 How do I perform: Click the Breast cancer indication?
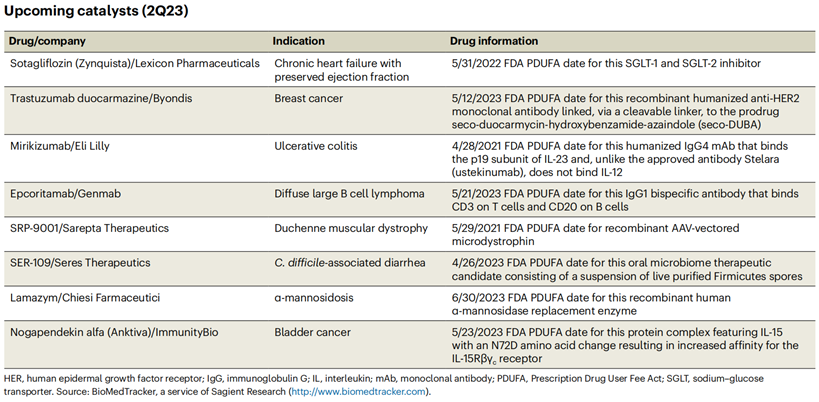312,98
